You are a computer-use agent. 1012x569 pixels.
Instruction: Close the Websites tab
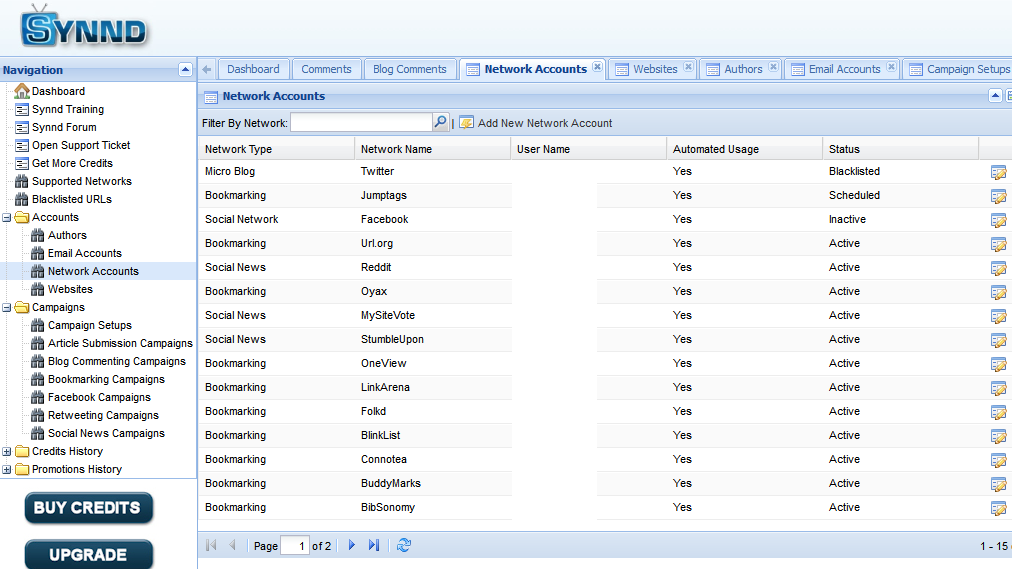(689, 66)
